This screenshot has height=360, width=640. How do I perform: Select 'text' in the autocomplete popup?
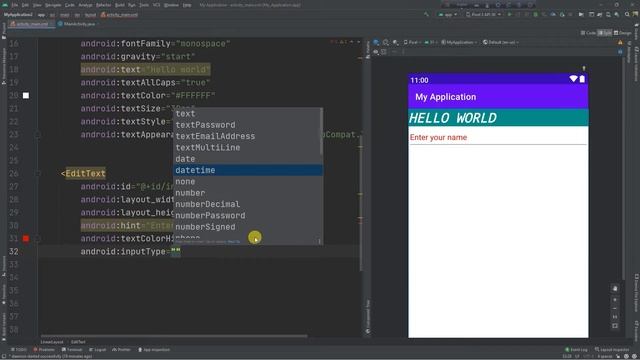click(248, 113)
